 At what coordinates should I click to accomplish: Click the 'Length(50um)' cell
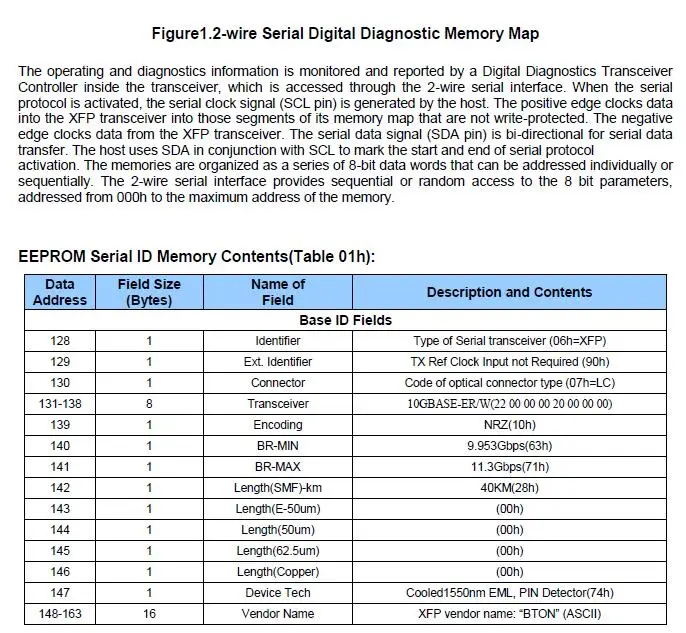278,530
